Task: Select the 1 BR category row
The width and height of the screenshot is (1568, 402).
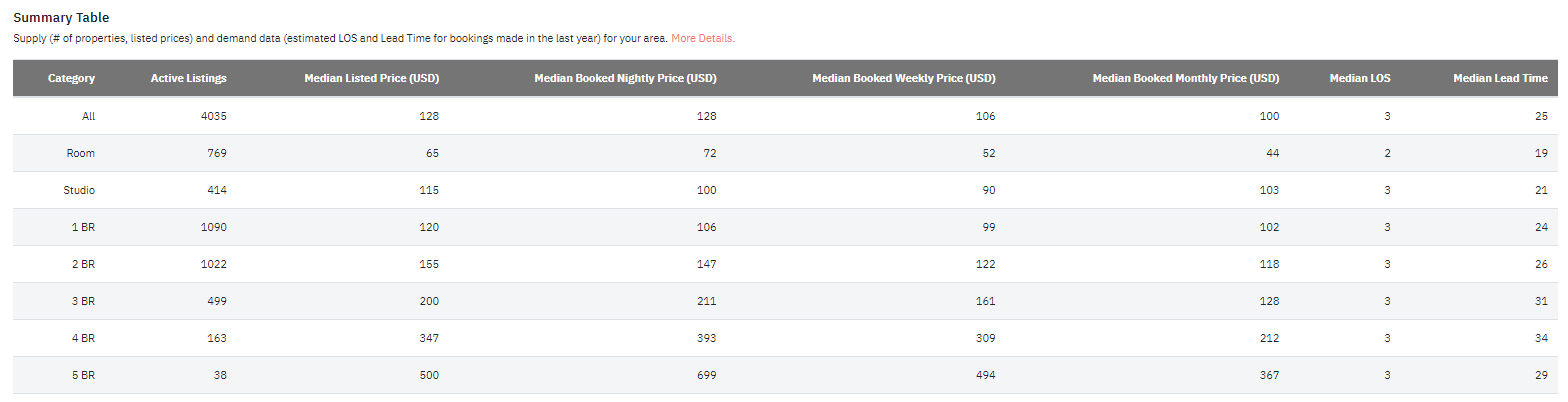Action: (785, 227)
